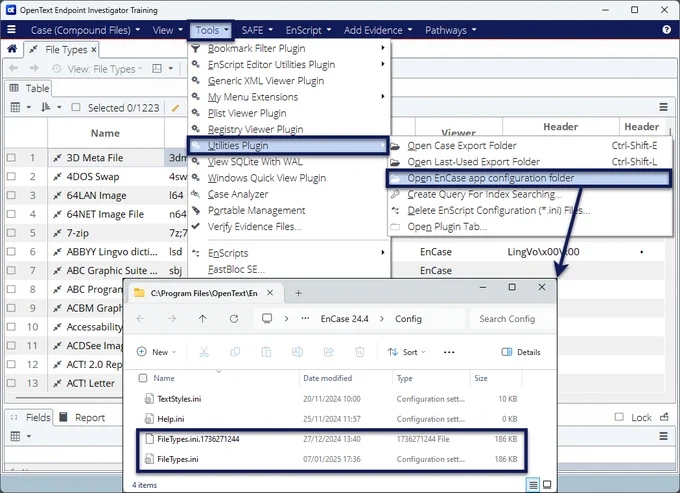
Task: Open the SAFE menu dropdown
Action: pos(257,30)
